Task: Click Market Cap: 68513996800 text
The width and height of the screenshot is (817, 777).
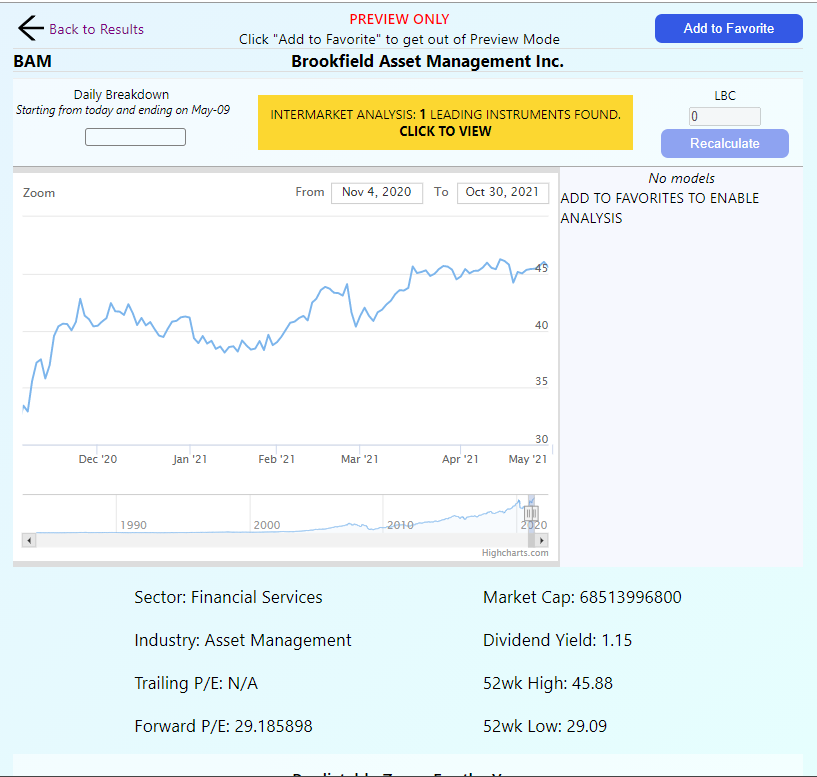Action: pyautogui.click(x=582, y=597)
